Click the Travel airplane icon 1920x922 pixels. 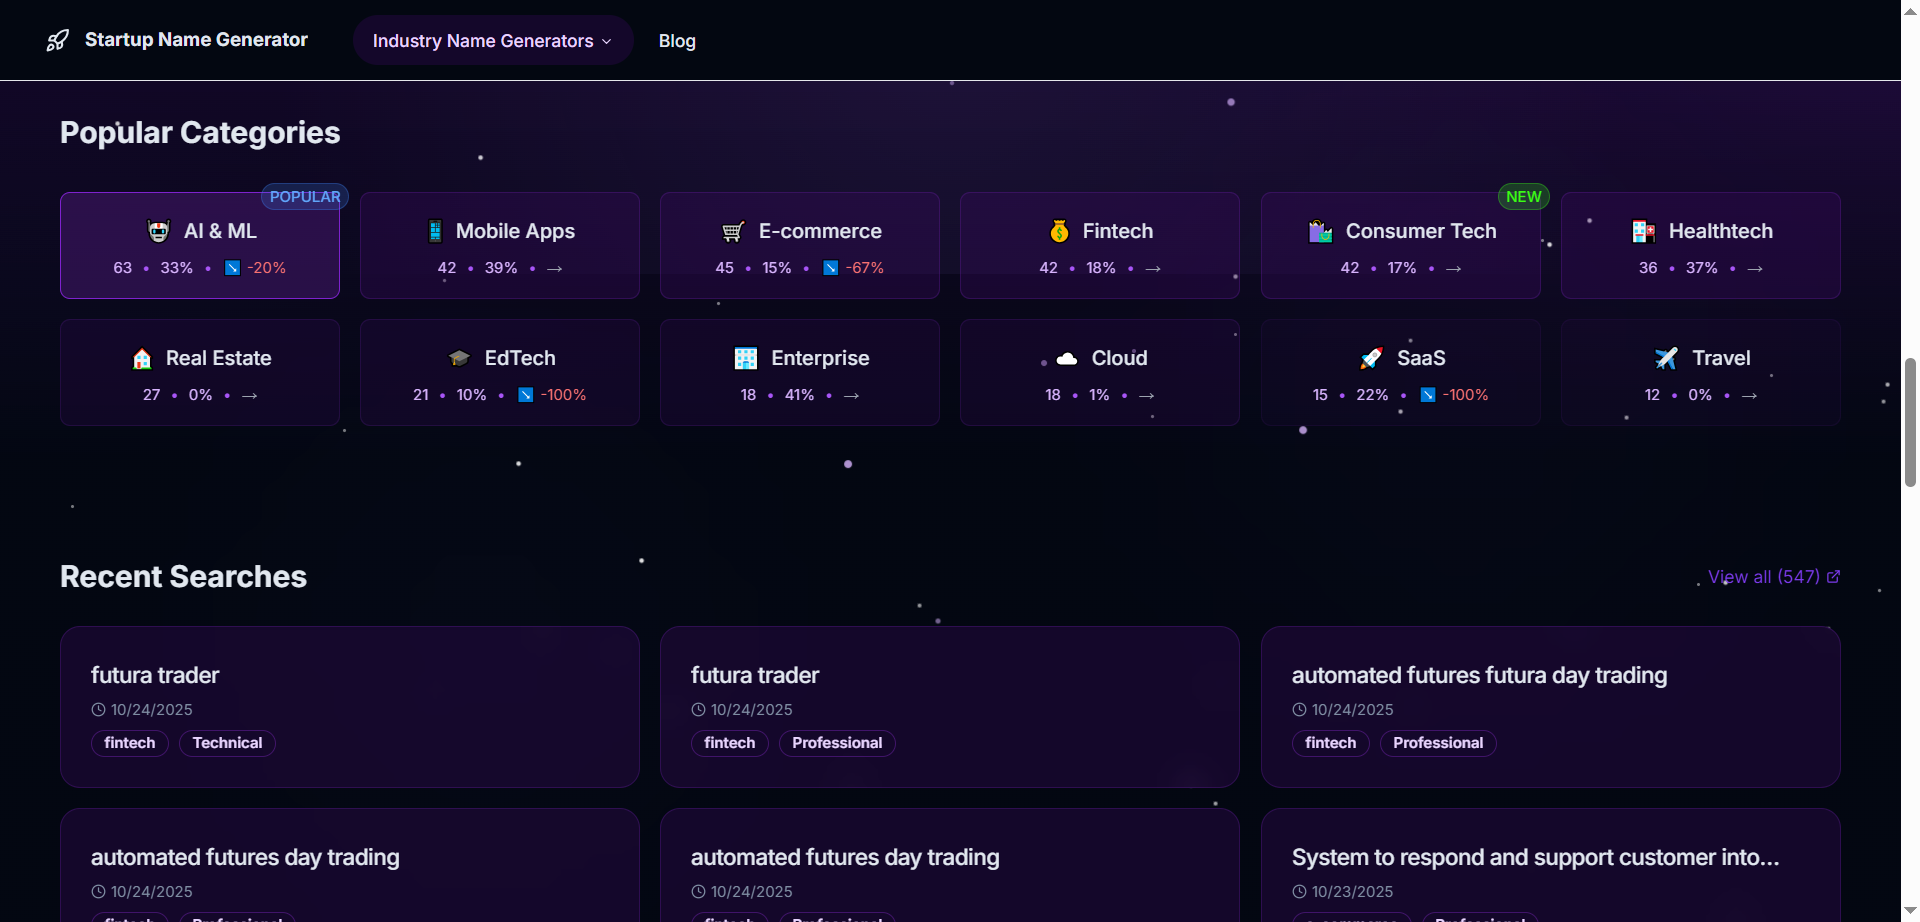click(1665, 357)
